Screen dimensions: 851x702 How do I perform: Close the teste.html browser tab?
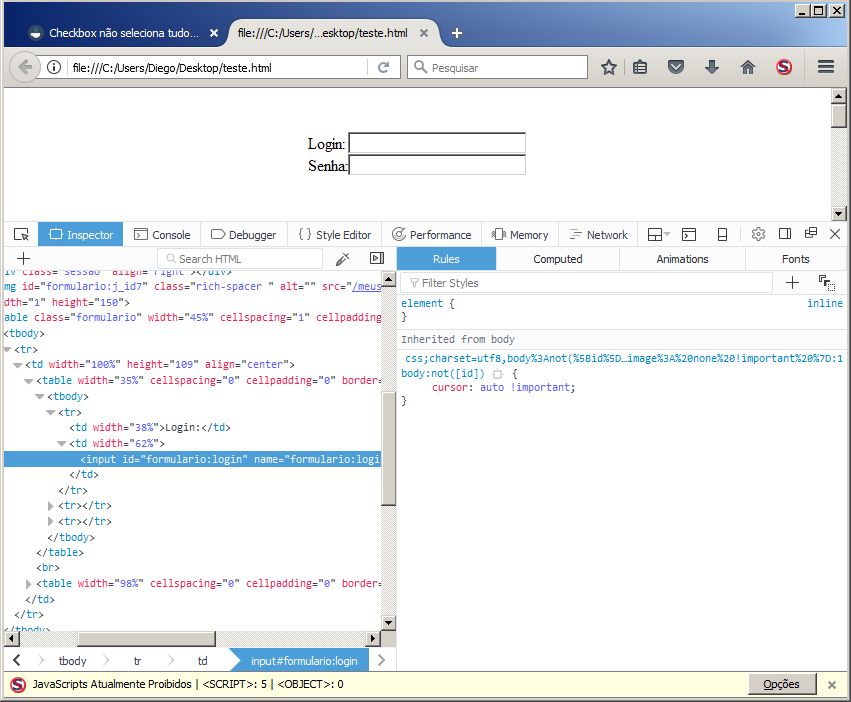point(424,33)
